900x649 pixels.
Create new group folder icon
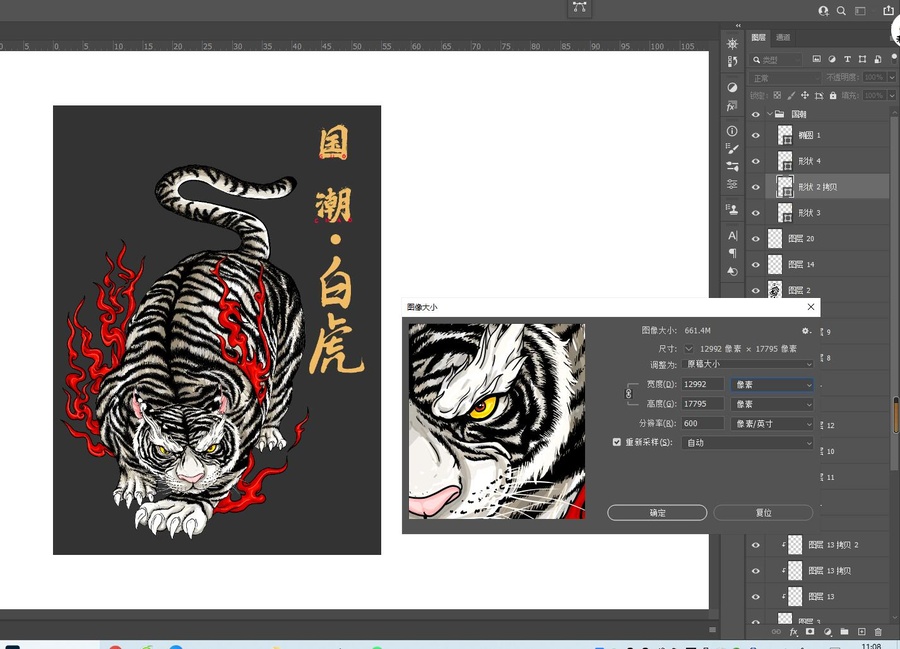tap(844, 632)
